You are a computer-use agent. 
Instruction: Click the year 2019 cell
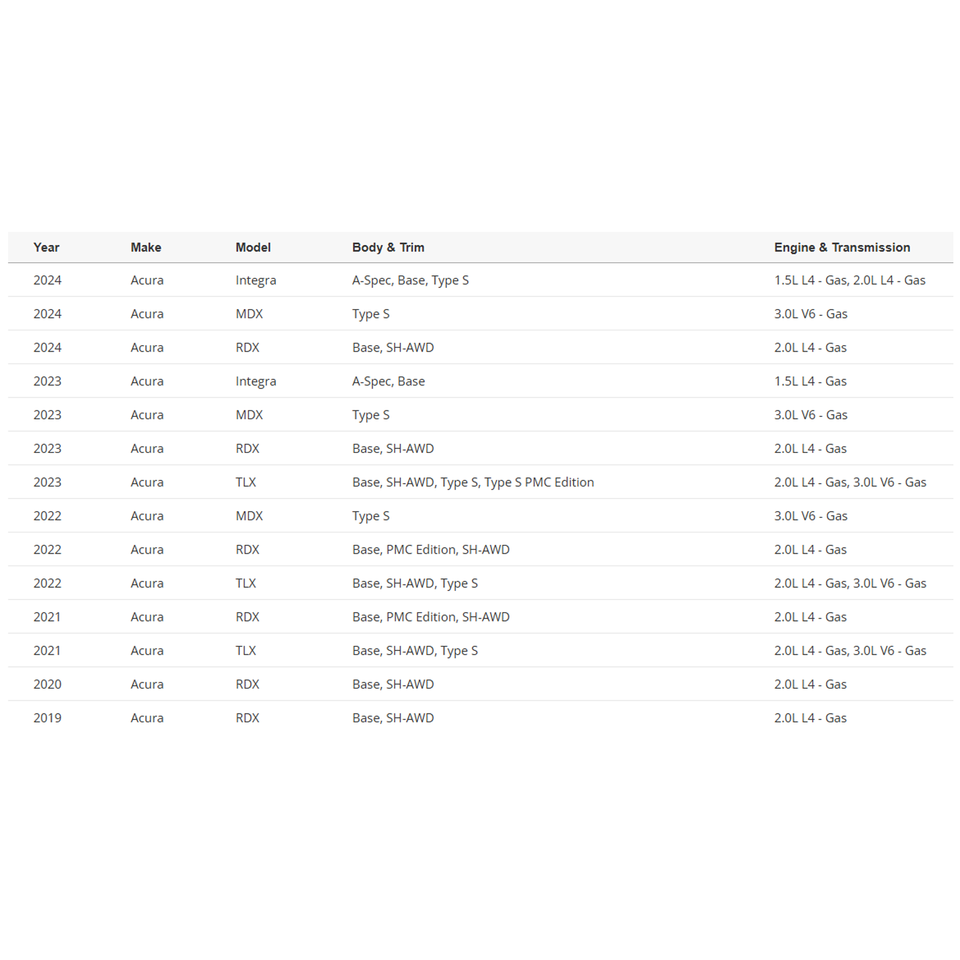(47, 718)
